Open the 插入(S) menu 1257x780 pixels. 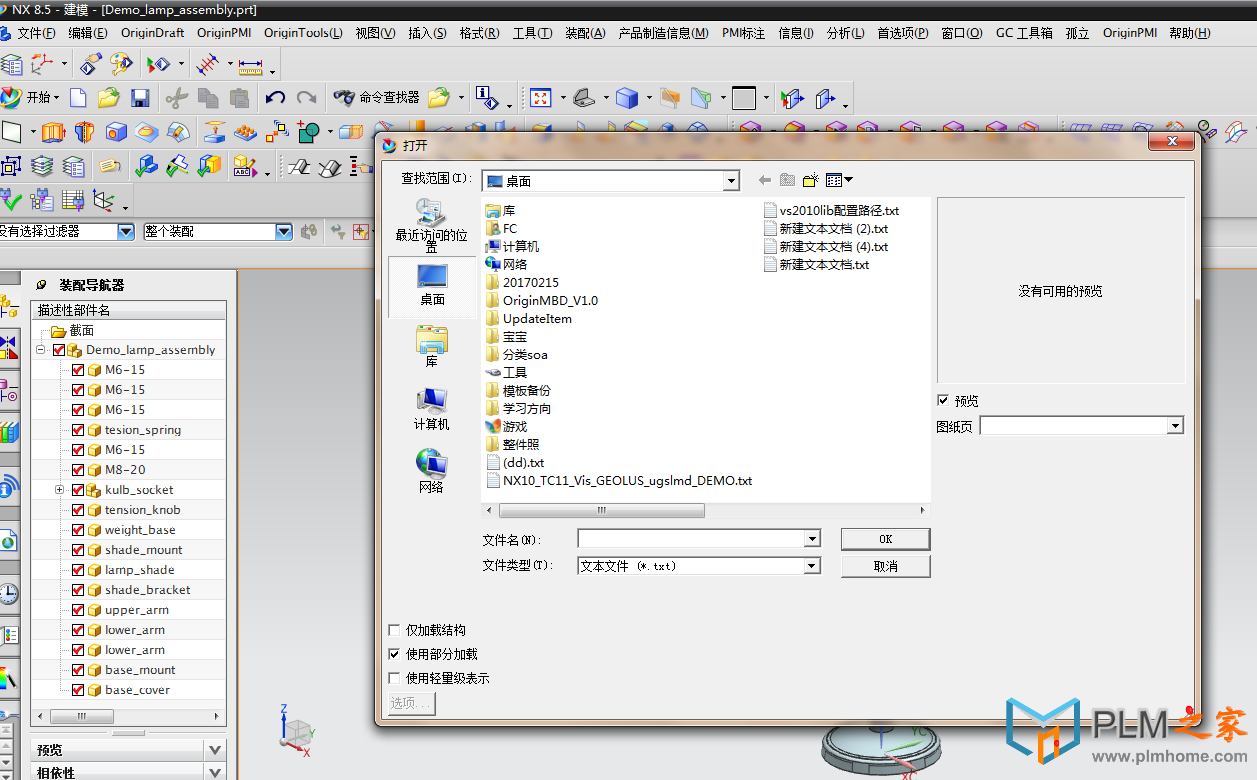[x=427, y=33]
